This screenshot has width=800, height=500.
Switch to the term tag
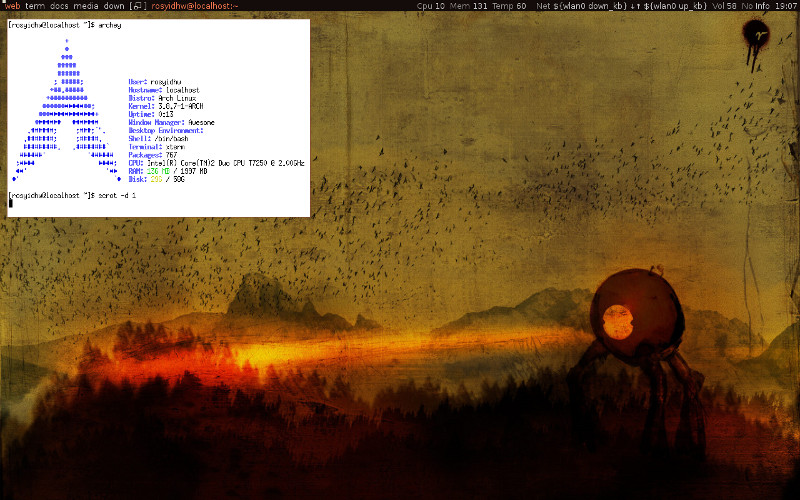(35, 6)
